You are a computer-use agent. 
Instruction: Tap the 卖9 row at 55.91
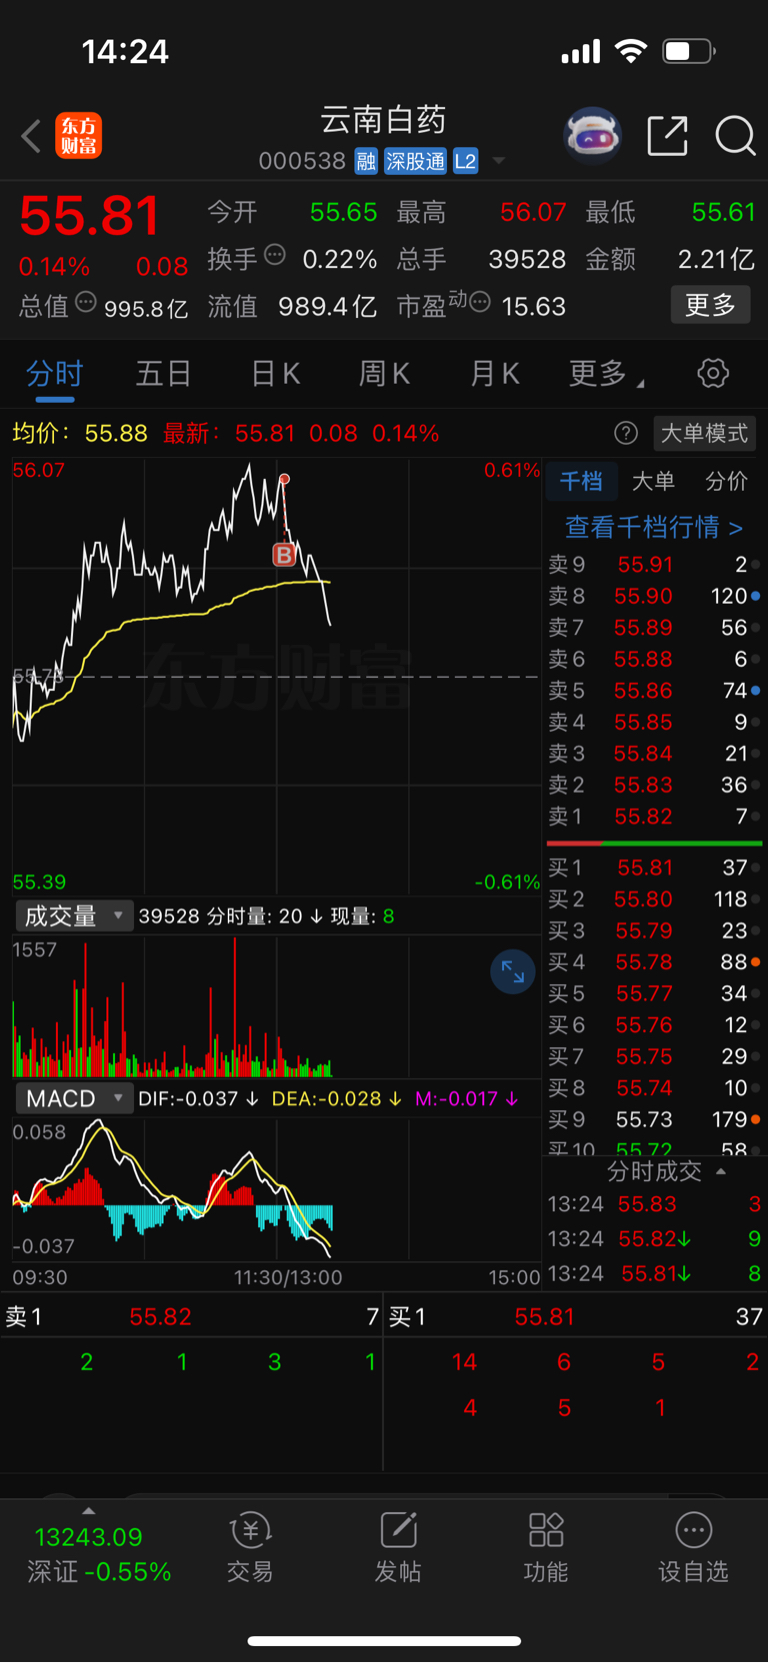[654, 565]
